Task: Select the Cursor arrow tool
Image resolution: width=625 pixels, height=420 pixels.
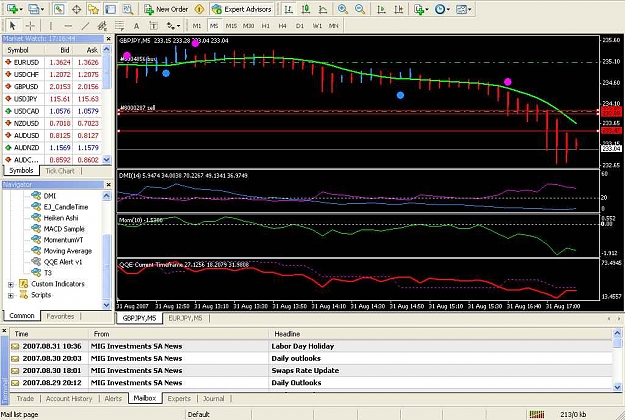Action: pos(12,26)
